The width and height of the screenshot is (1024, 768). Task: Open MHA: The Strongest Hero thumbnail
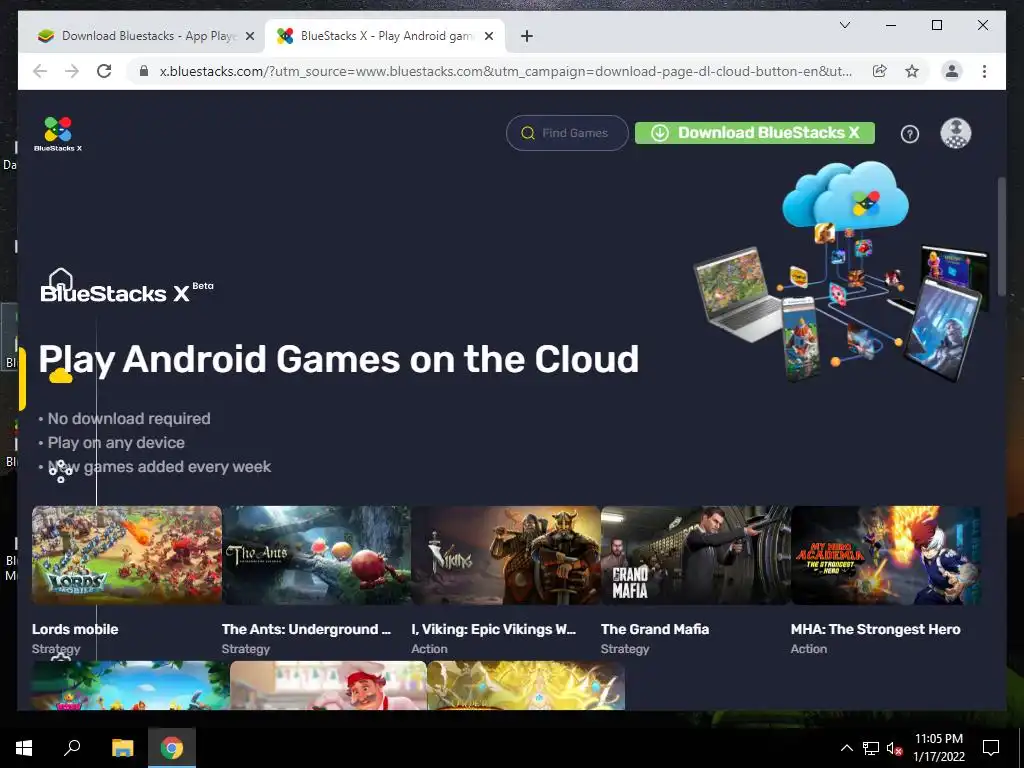[x=886, y=555]
